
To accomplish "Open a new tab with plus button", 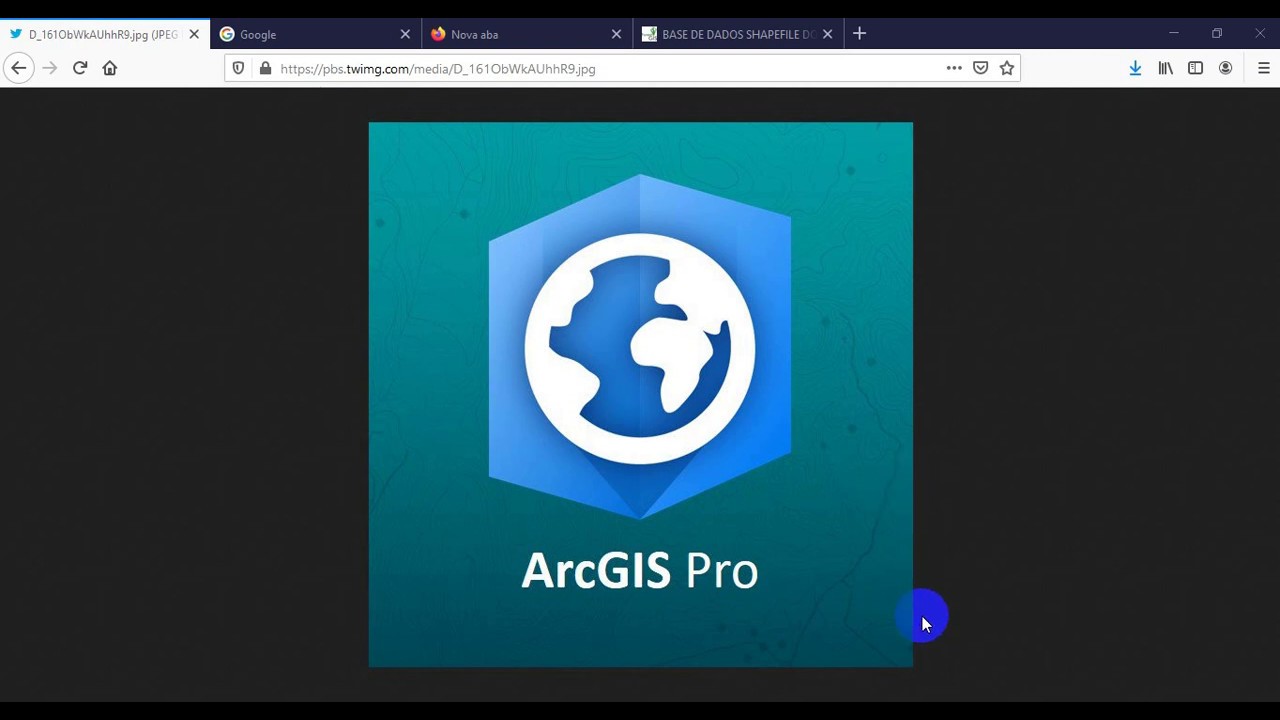I will pos(859,34).
